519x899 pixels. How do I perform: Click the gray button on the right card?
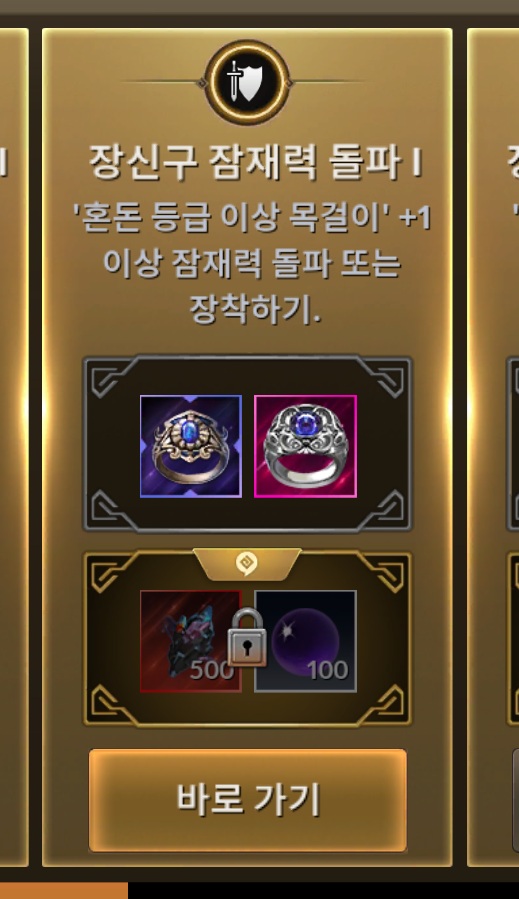pos(515,800)
